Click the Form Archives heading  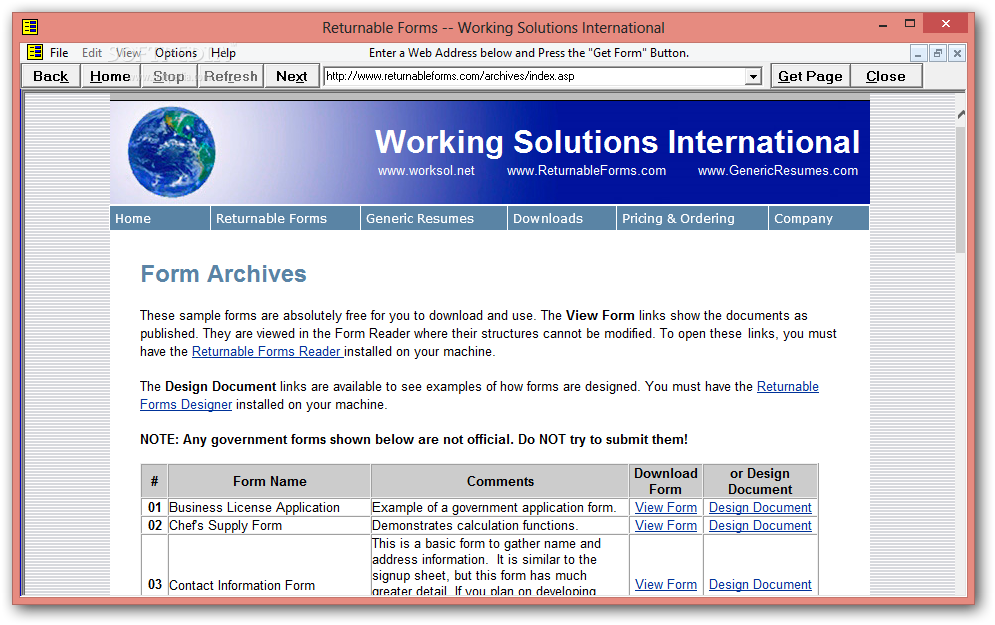(x=223, y=274)
